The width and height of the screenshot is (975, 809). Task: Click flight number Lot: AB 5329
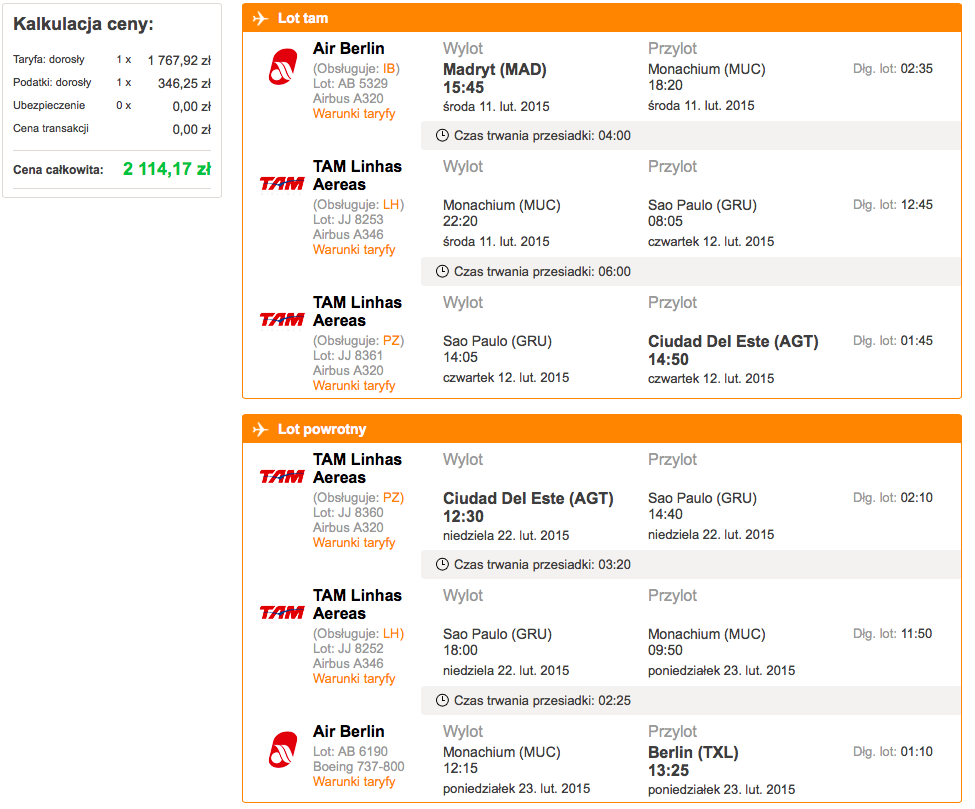[x=350, y=83]
